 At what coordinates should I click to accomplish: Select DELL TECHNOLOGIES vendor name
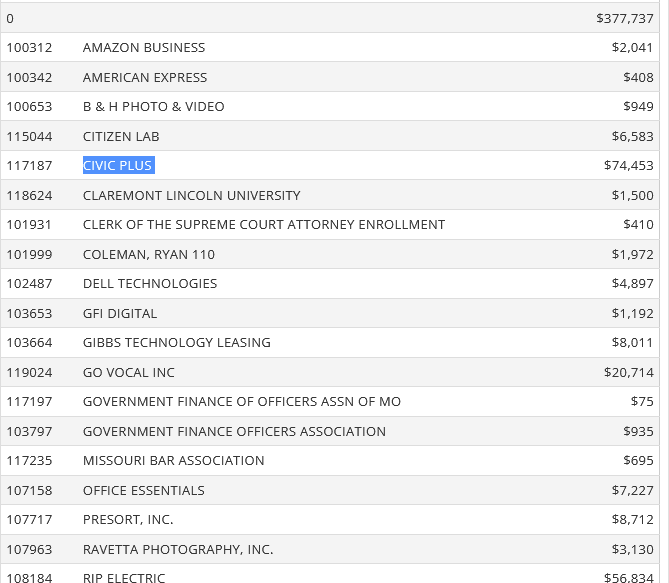click(x=150, y=283)
